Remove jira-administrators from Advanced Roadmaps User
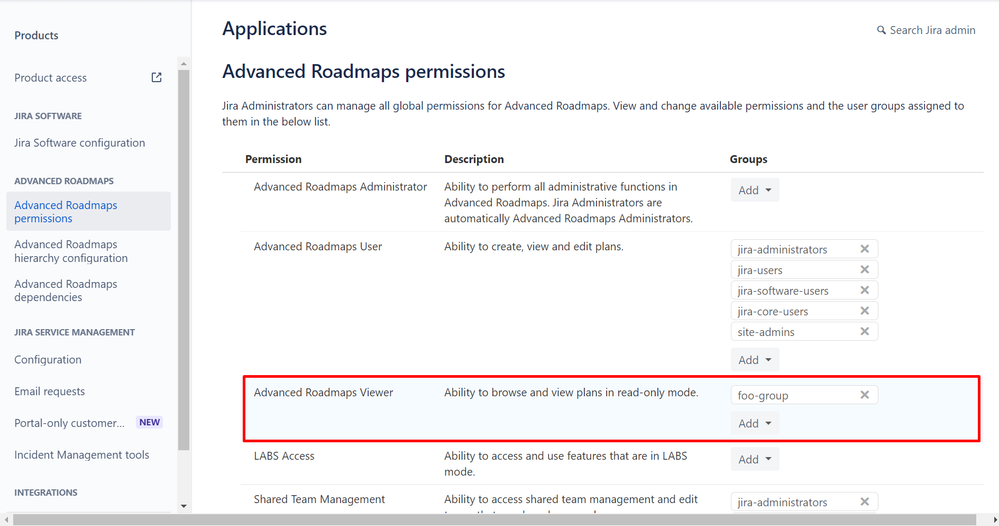 pyautogui.click(x=865, y=249)
